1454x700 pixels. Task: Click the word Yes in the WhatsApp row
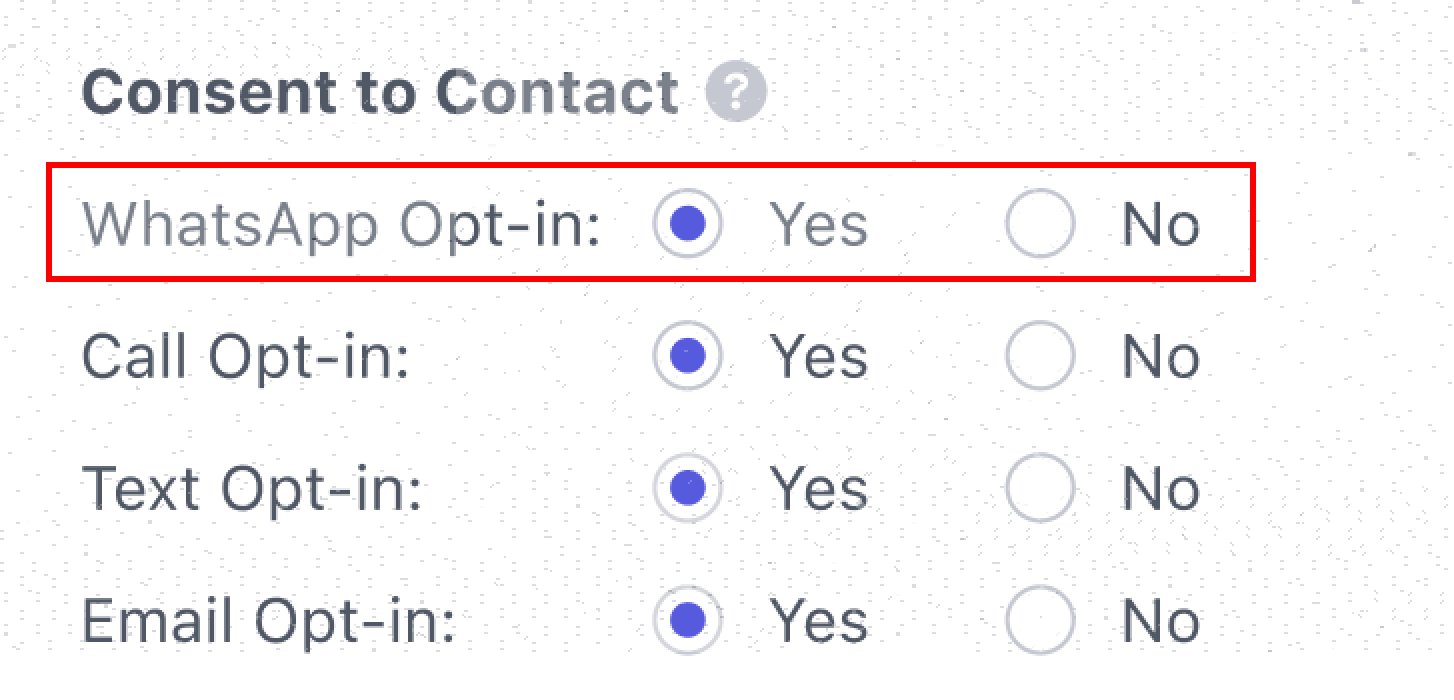point(818,224)
